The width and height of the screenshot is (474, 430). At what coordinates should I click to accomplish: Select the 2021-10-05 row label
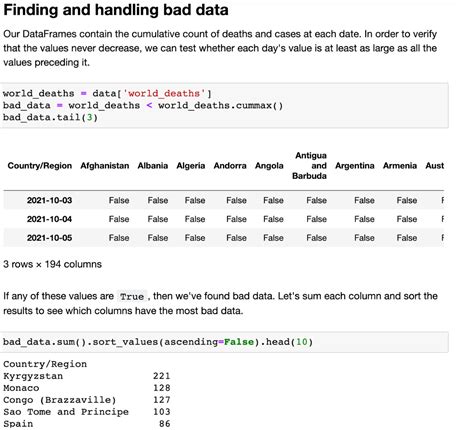tap(49, 238)
